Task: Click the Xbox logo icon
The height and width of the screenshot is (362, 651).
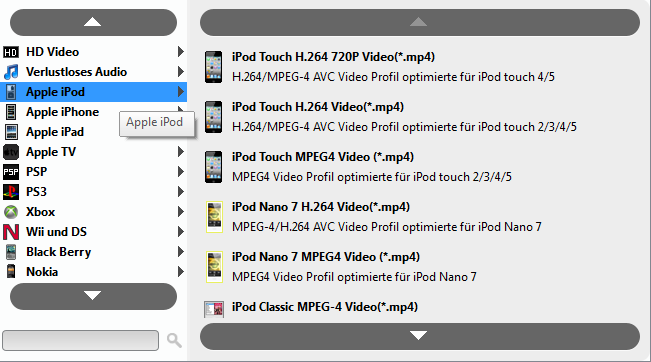Action: click(11, 212)
